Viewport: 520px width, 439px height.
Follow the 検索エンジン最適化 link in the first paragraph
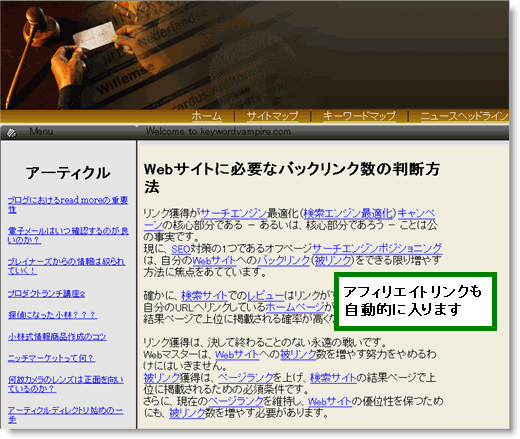click(348, 213)
